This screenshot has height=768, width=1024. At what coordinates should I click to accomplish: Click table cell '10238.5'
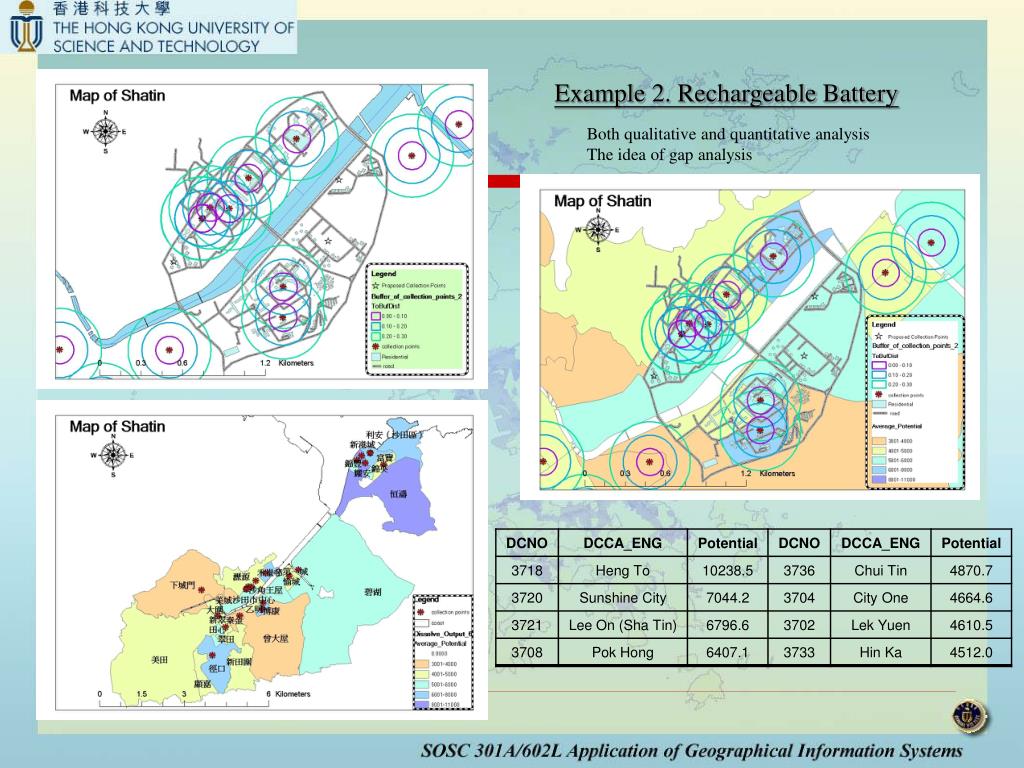tap(727, 571)
